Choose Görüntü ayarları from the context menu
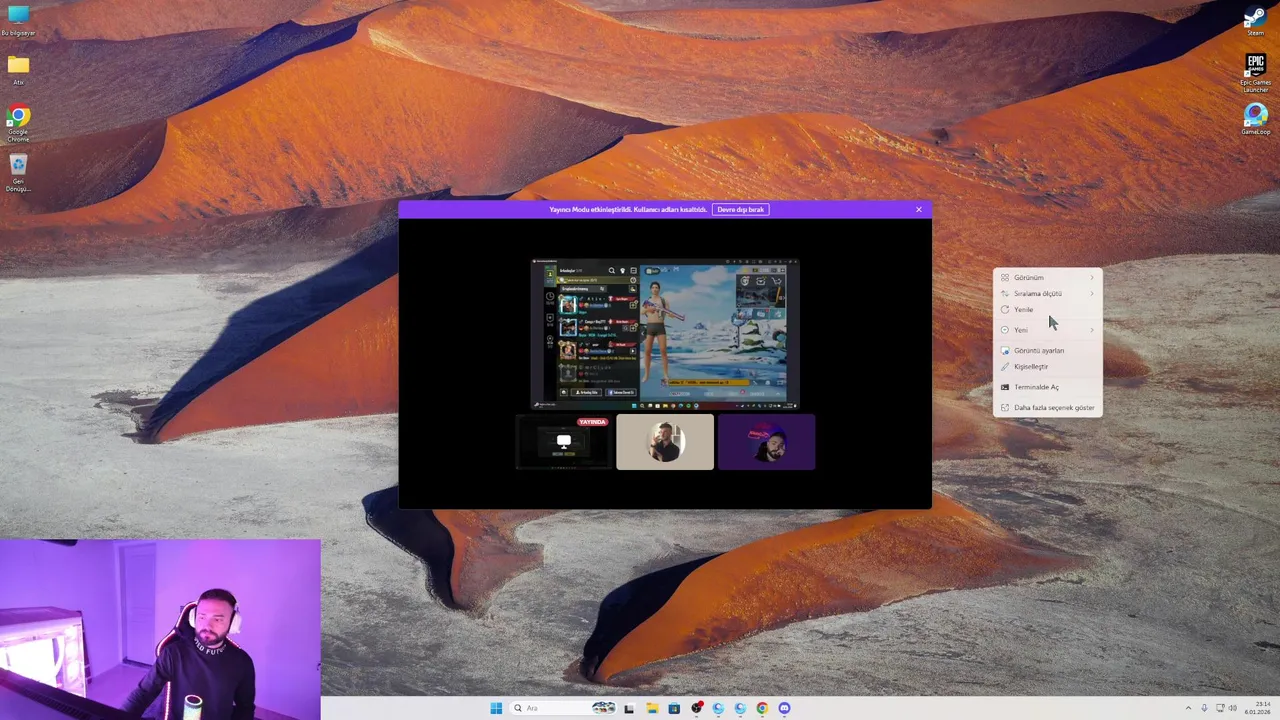Screen dimensions: 1280x720 click(x=1048, y=350)
